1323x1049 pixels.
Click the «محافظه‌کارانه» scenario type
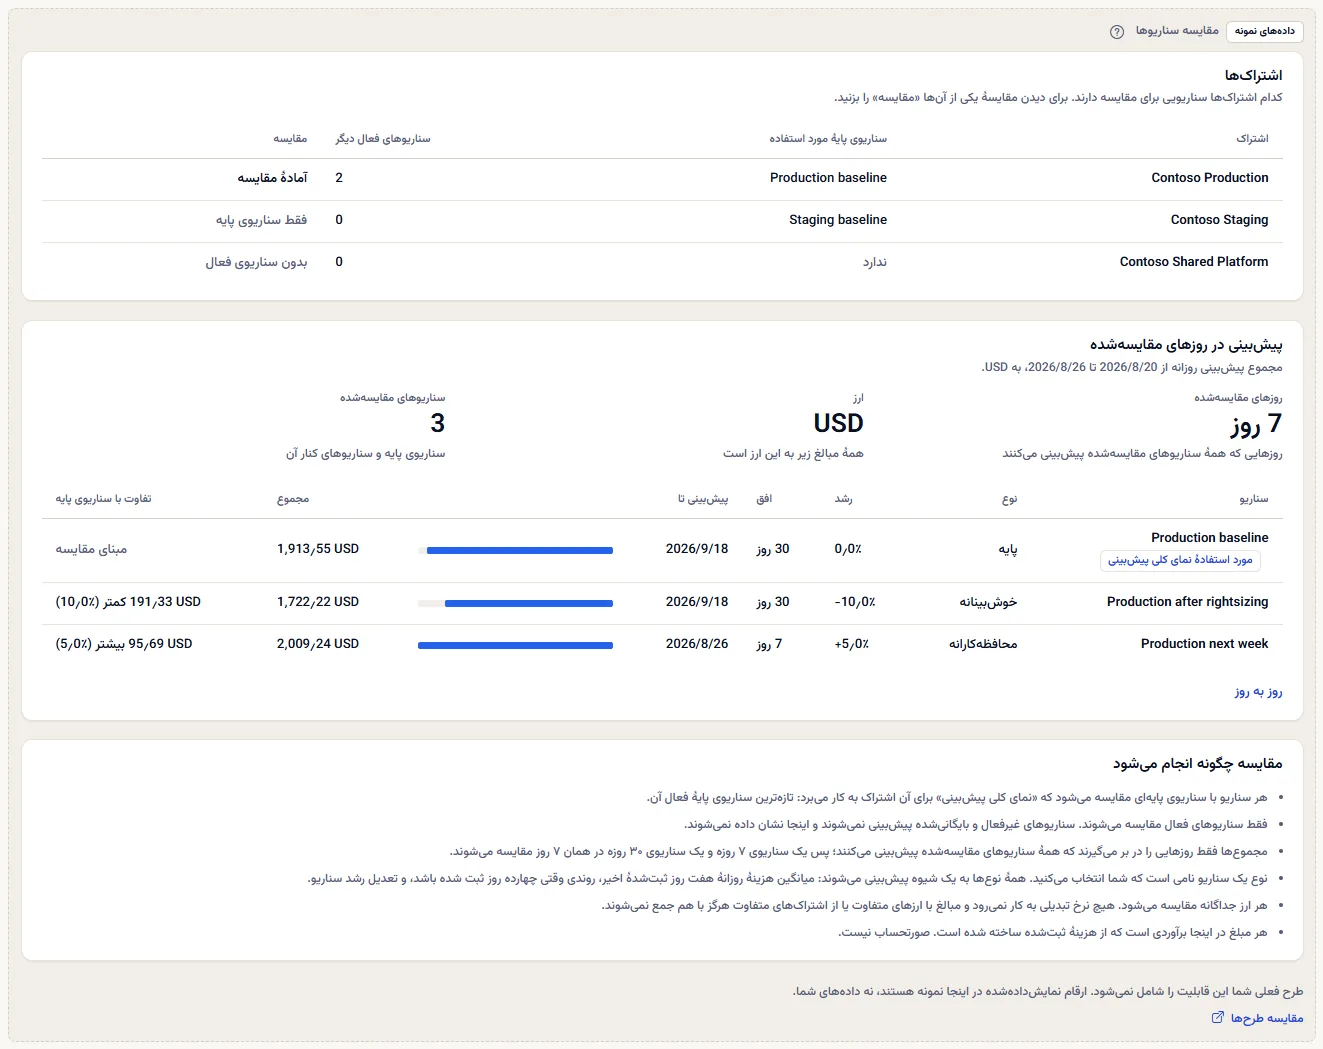[x=983, y=644]
